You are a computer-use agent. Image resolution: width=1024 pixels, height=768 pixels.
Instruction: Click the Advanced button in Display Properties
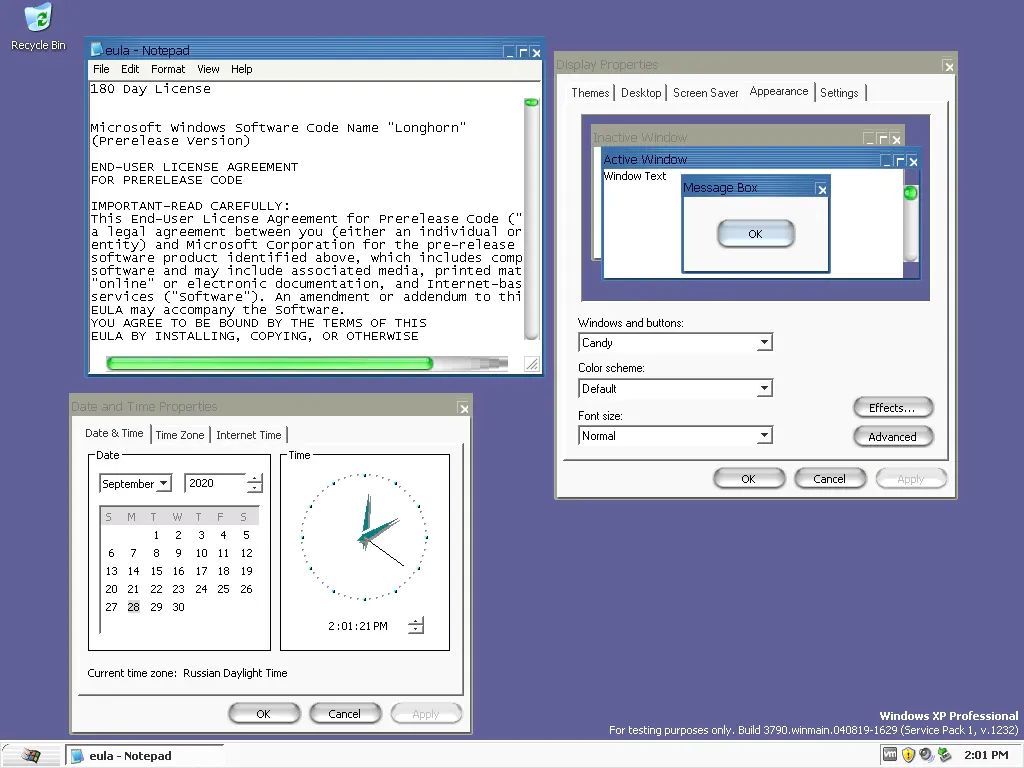(x=892, y=437)
